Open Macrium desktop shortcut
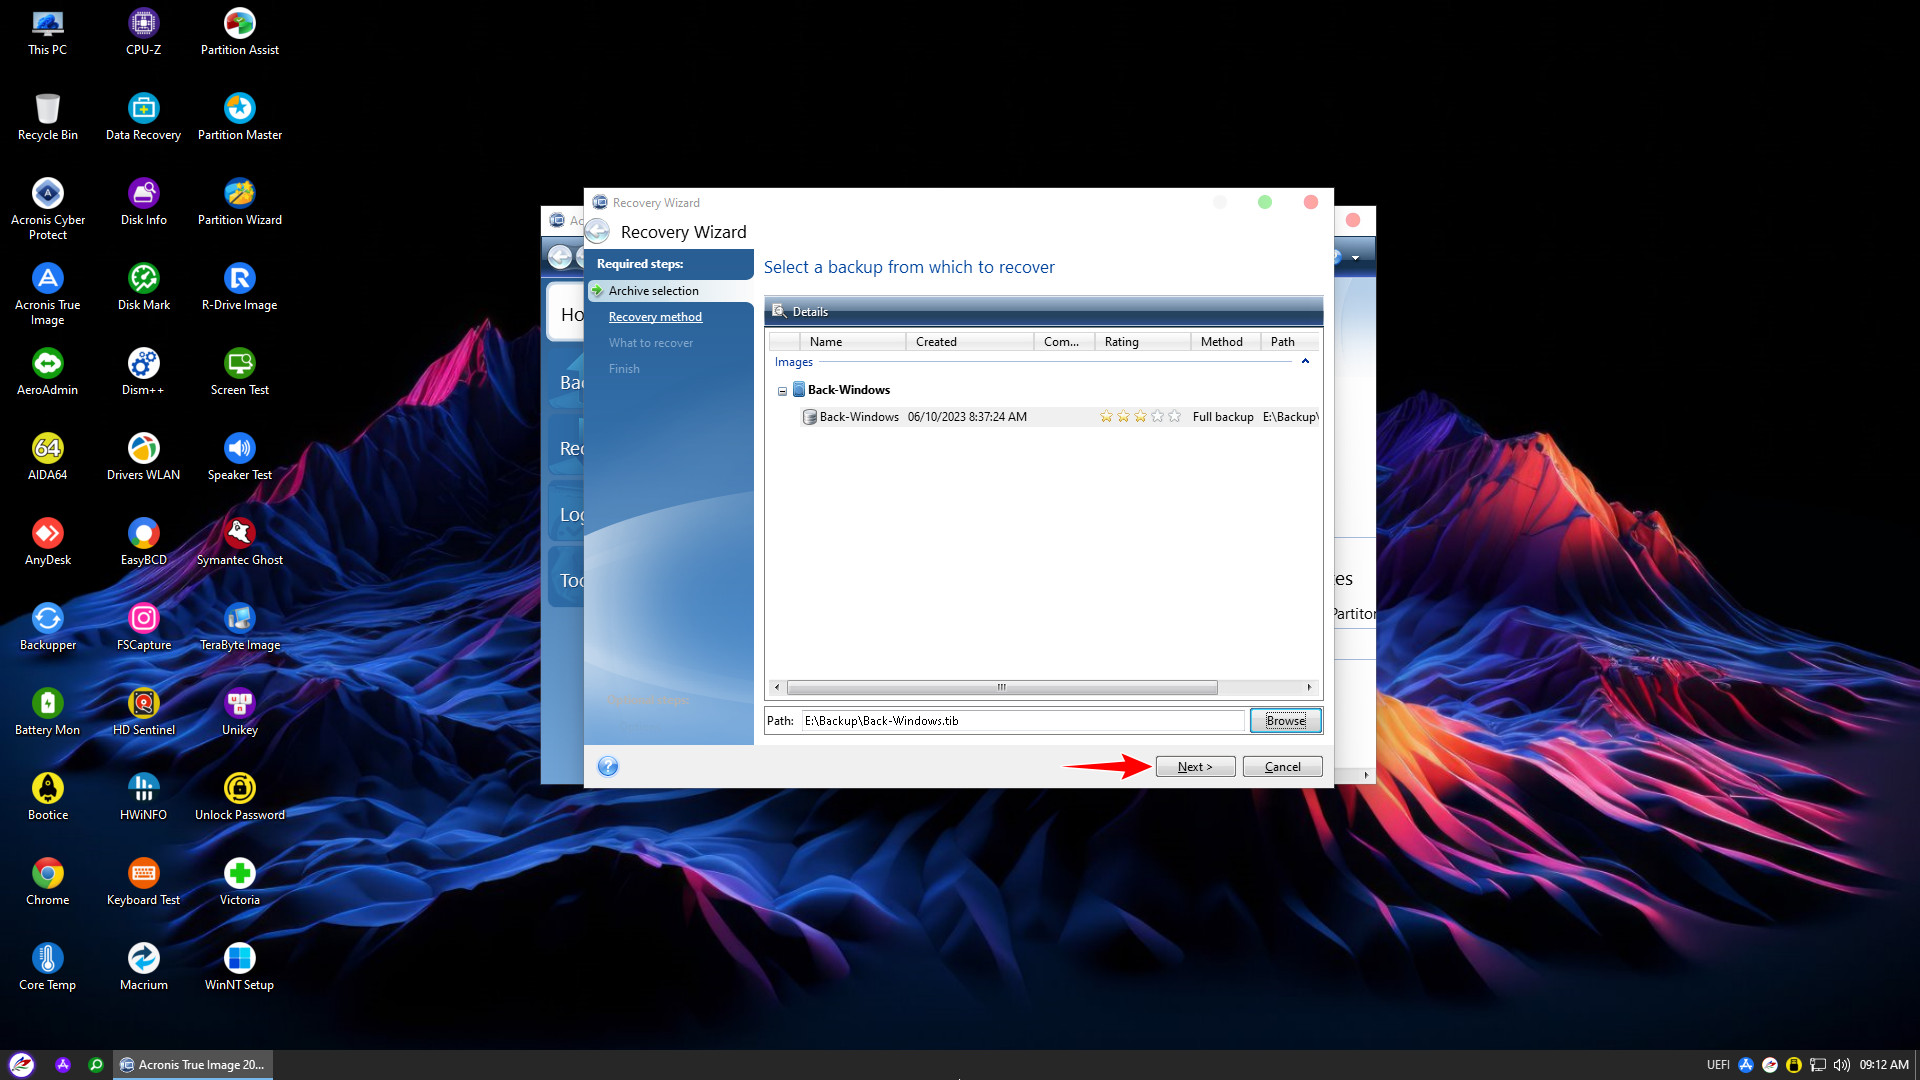This screenshot has height=1080, width=1920. pyautogui.click(x=143, y=959)
